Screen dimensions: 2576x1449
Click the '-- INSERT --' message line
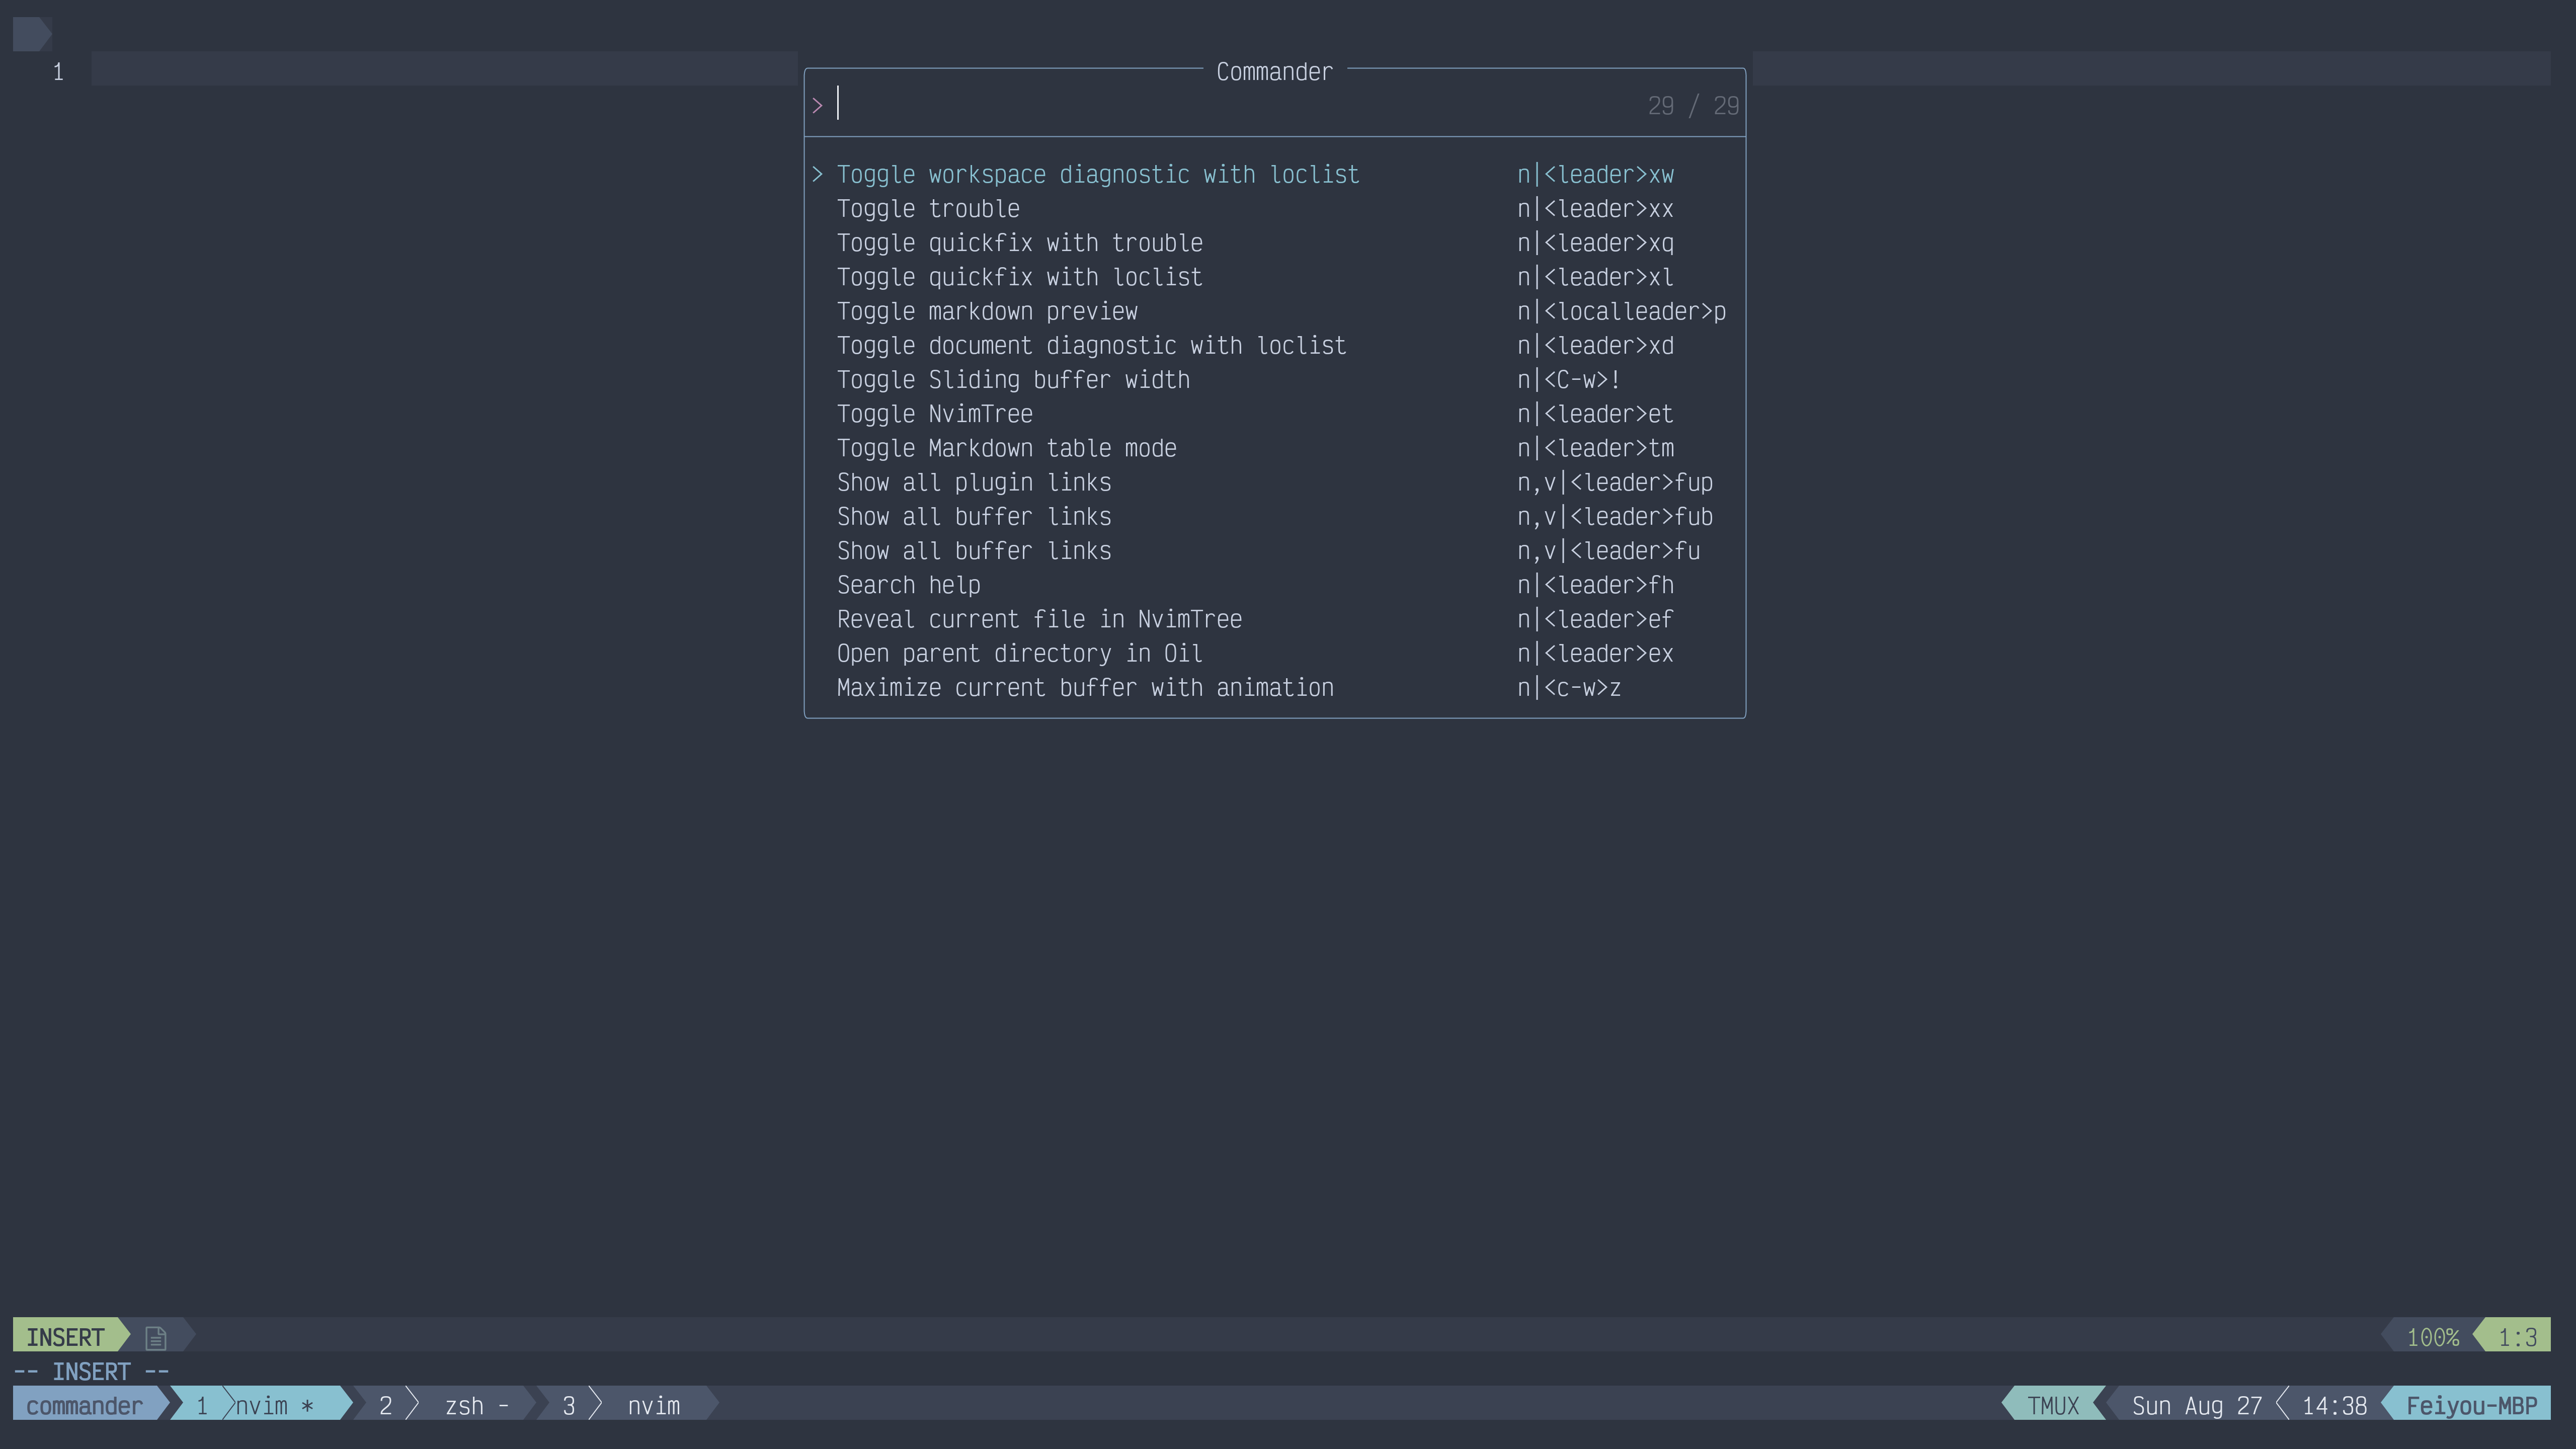point(91,1372)
